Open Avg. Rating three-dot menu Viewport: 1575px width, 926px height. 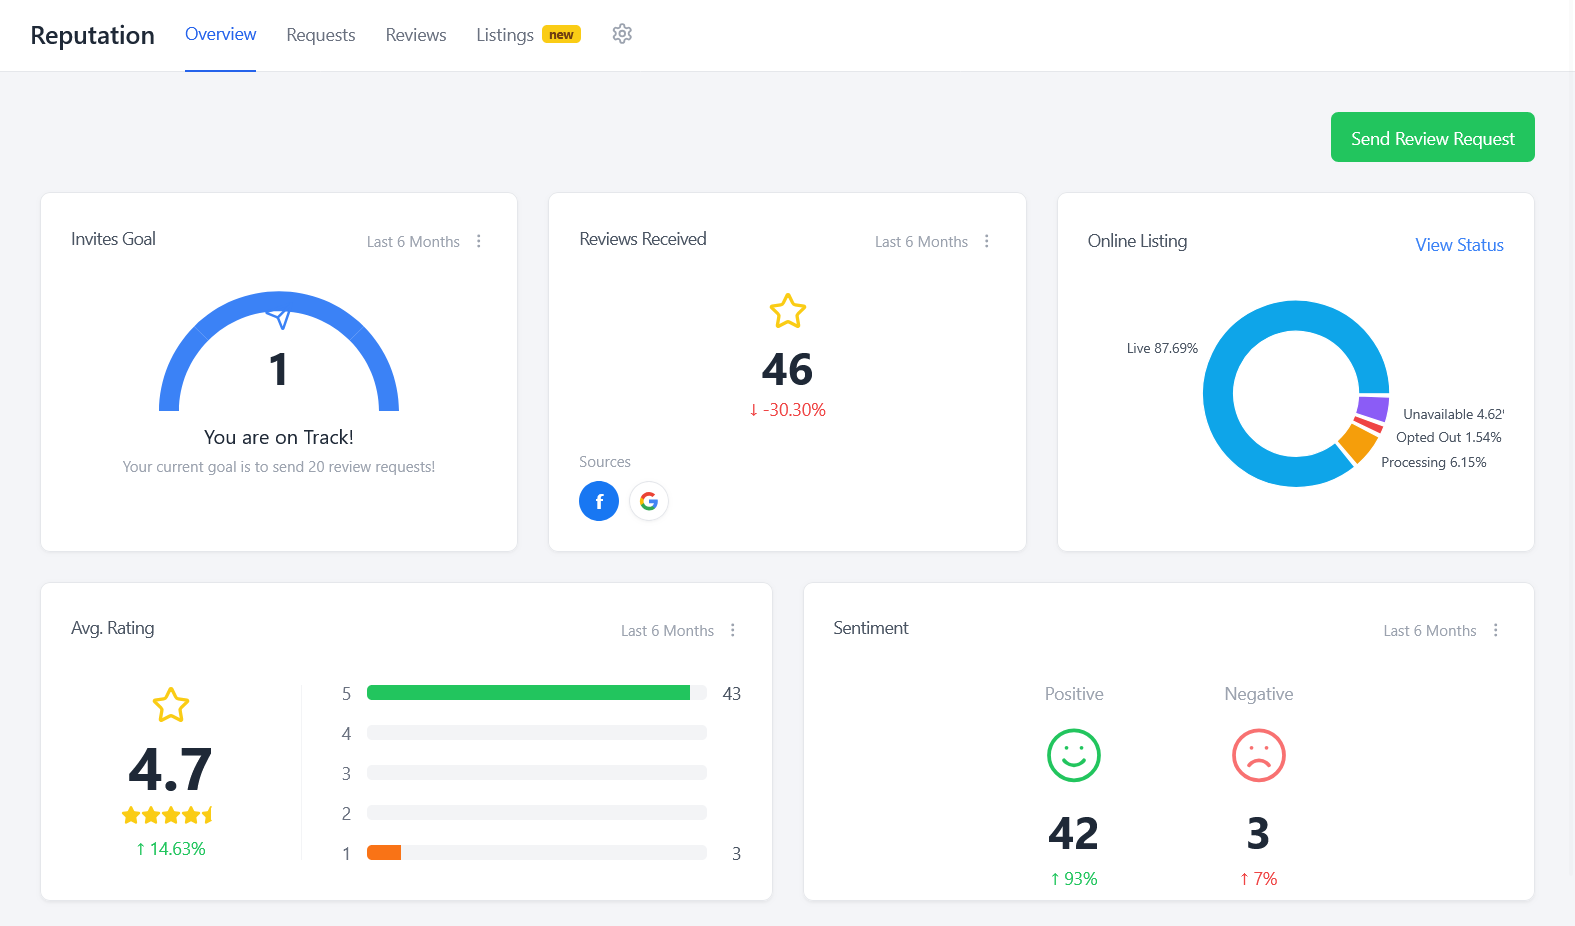[x=733, y=630]
